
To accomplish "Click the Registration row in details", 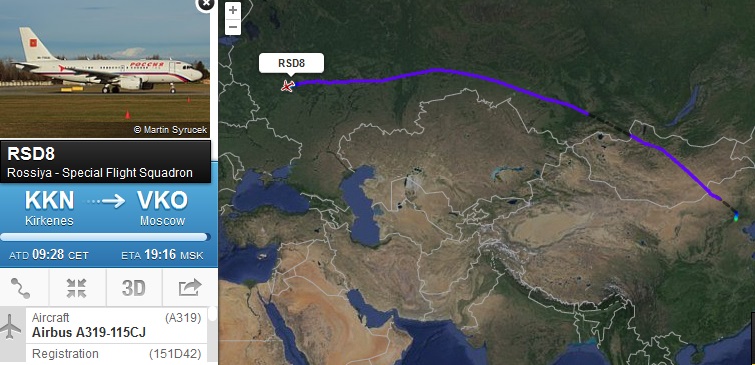I will (117, 354).
